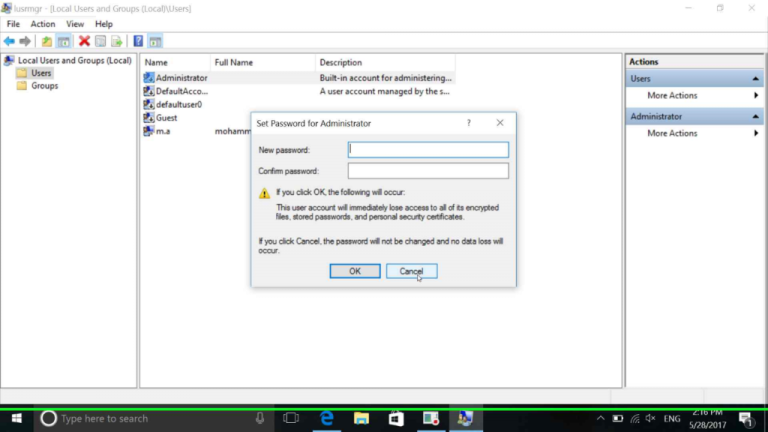Select the Administrator user name text
This screenshot has width=768, height=432.
click(182, 78)
